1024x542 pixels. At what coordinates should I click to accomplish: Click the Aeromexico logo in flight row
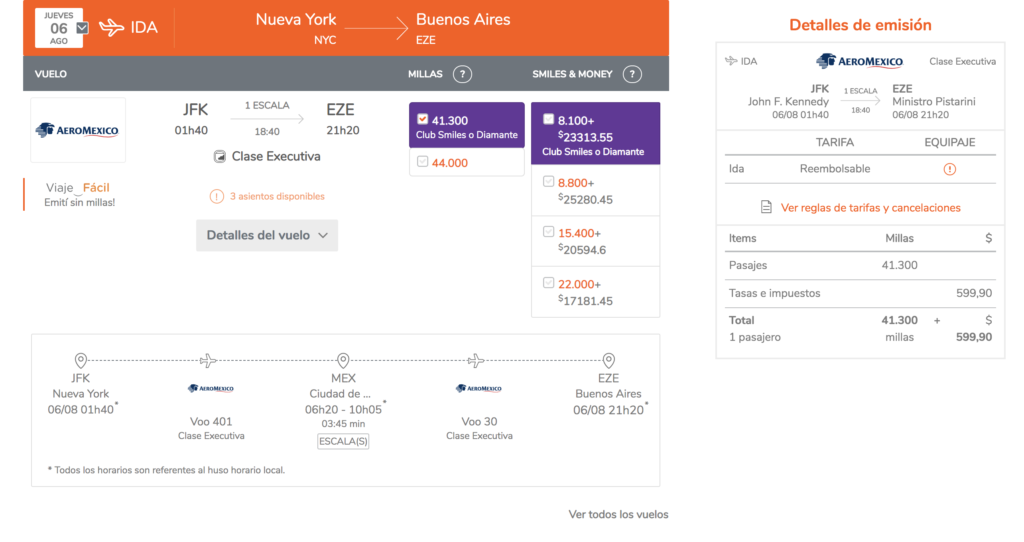pyautogui.click(x=78, y=130)
